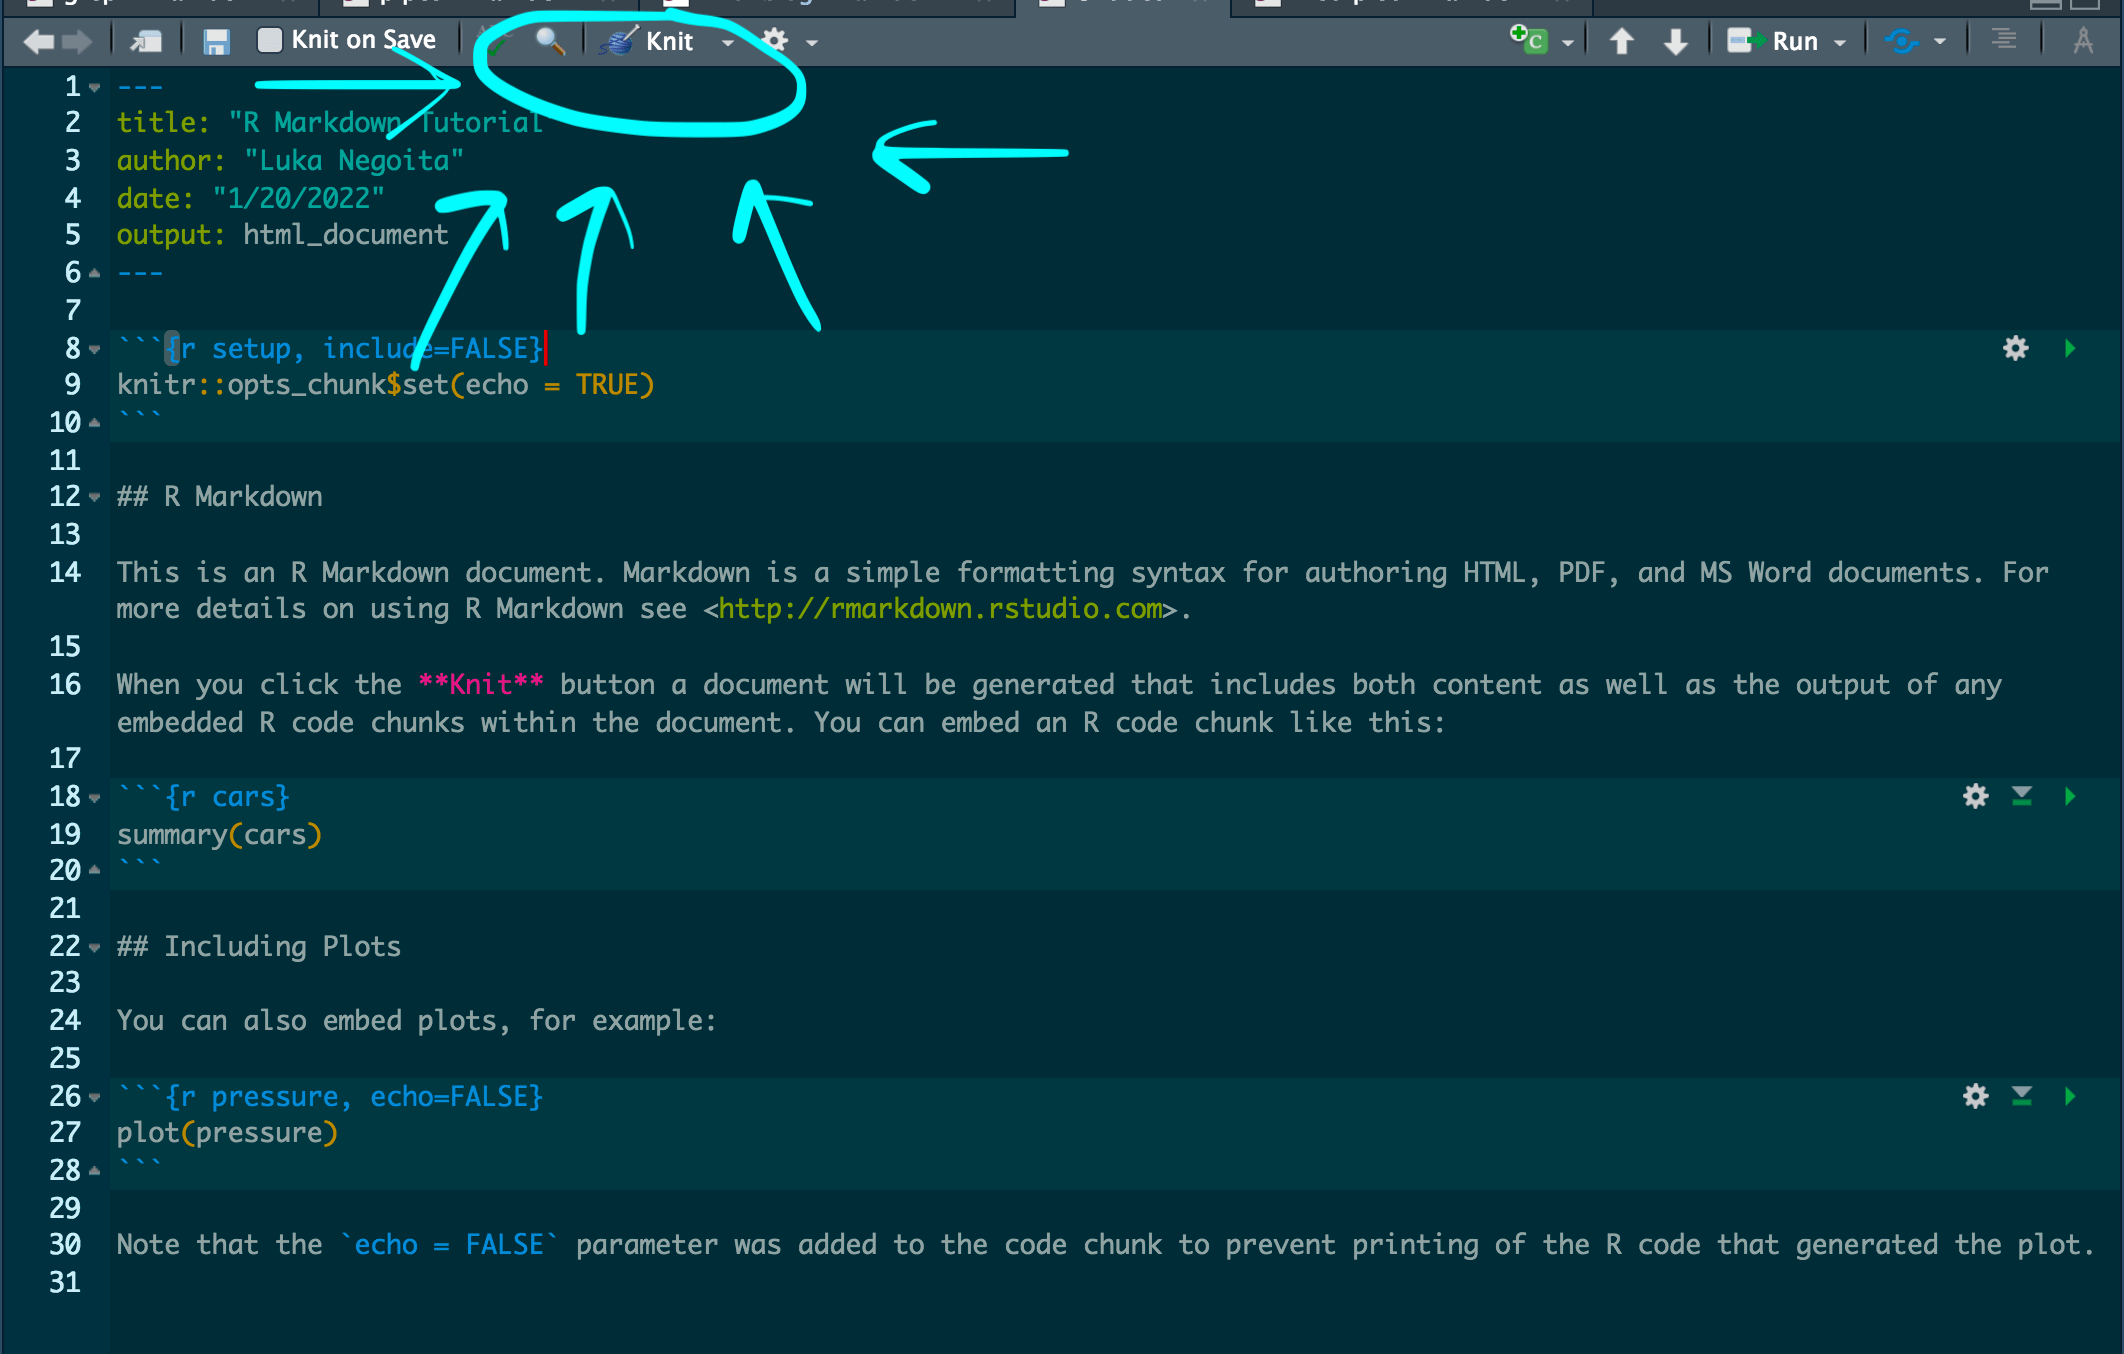
Task: Collapse the YAML header with its fold arrow
Action: [x=93, y=86]
